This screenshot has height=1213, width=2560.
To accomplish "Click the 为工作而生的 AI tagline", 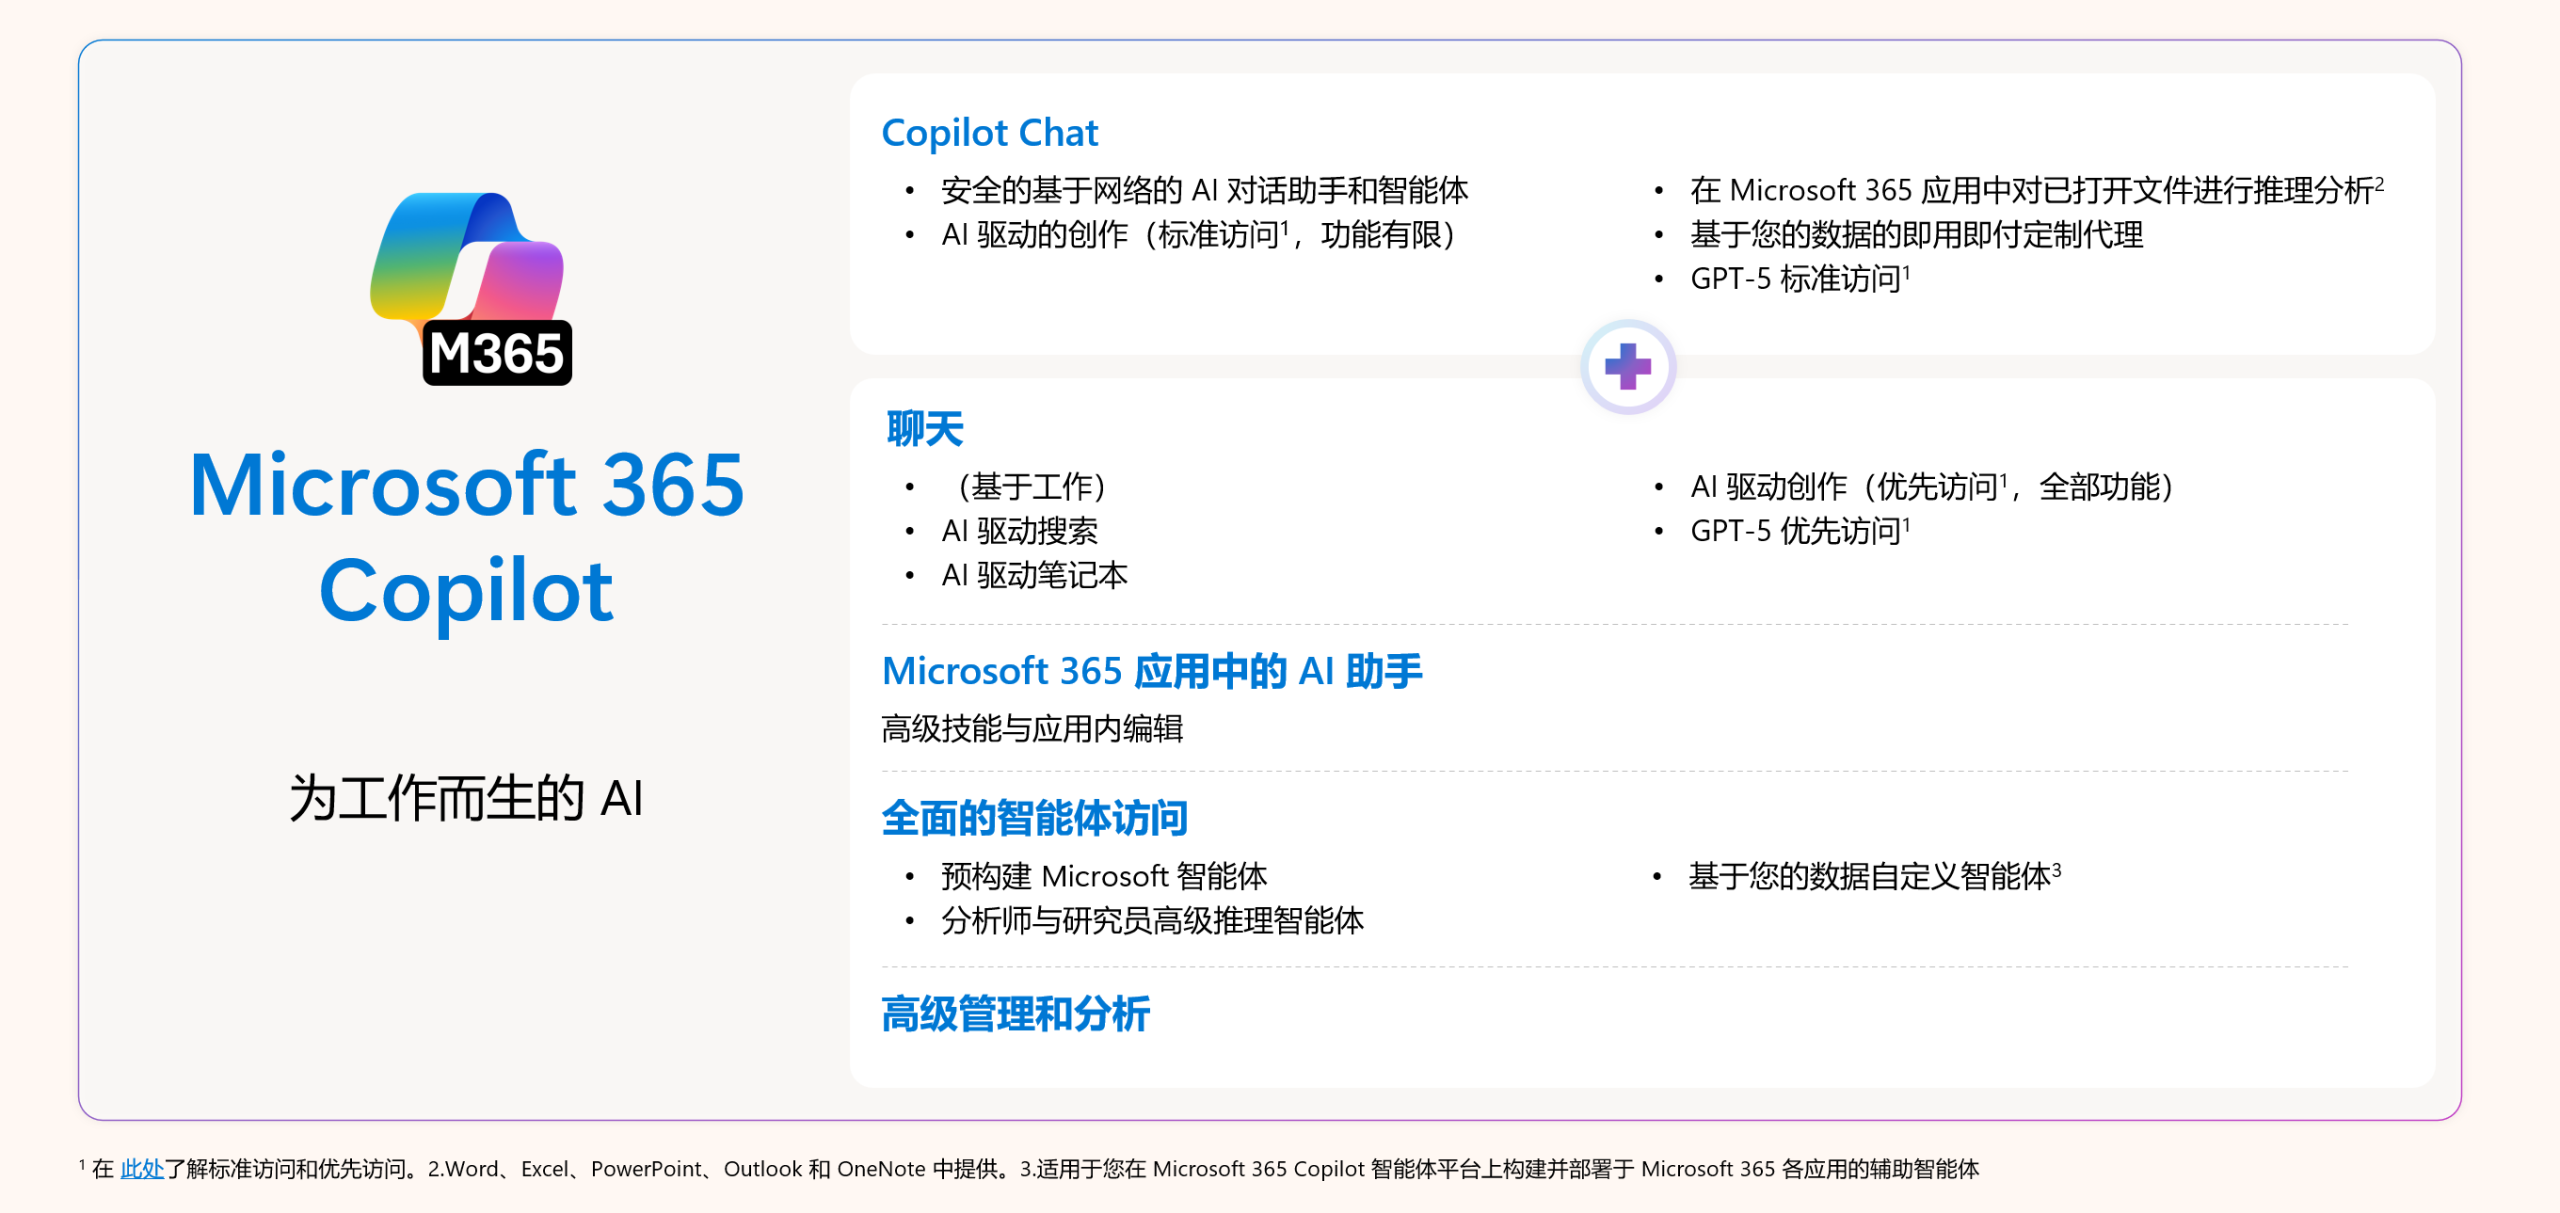I will pyautogui.click(x=466, y=798).
